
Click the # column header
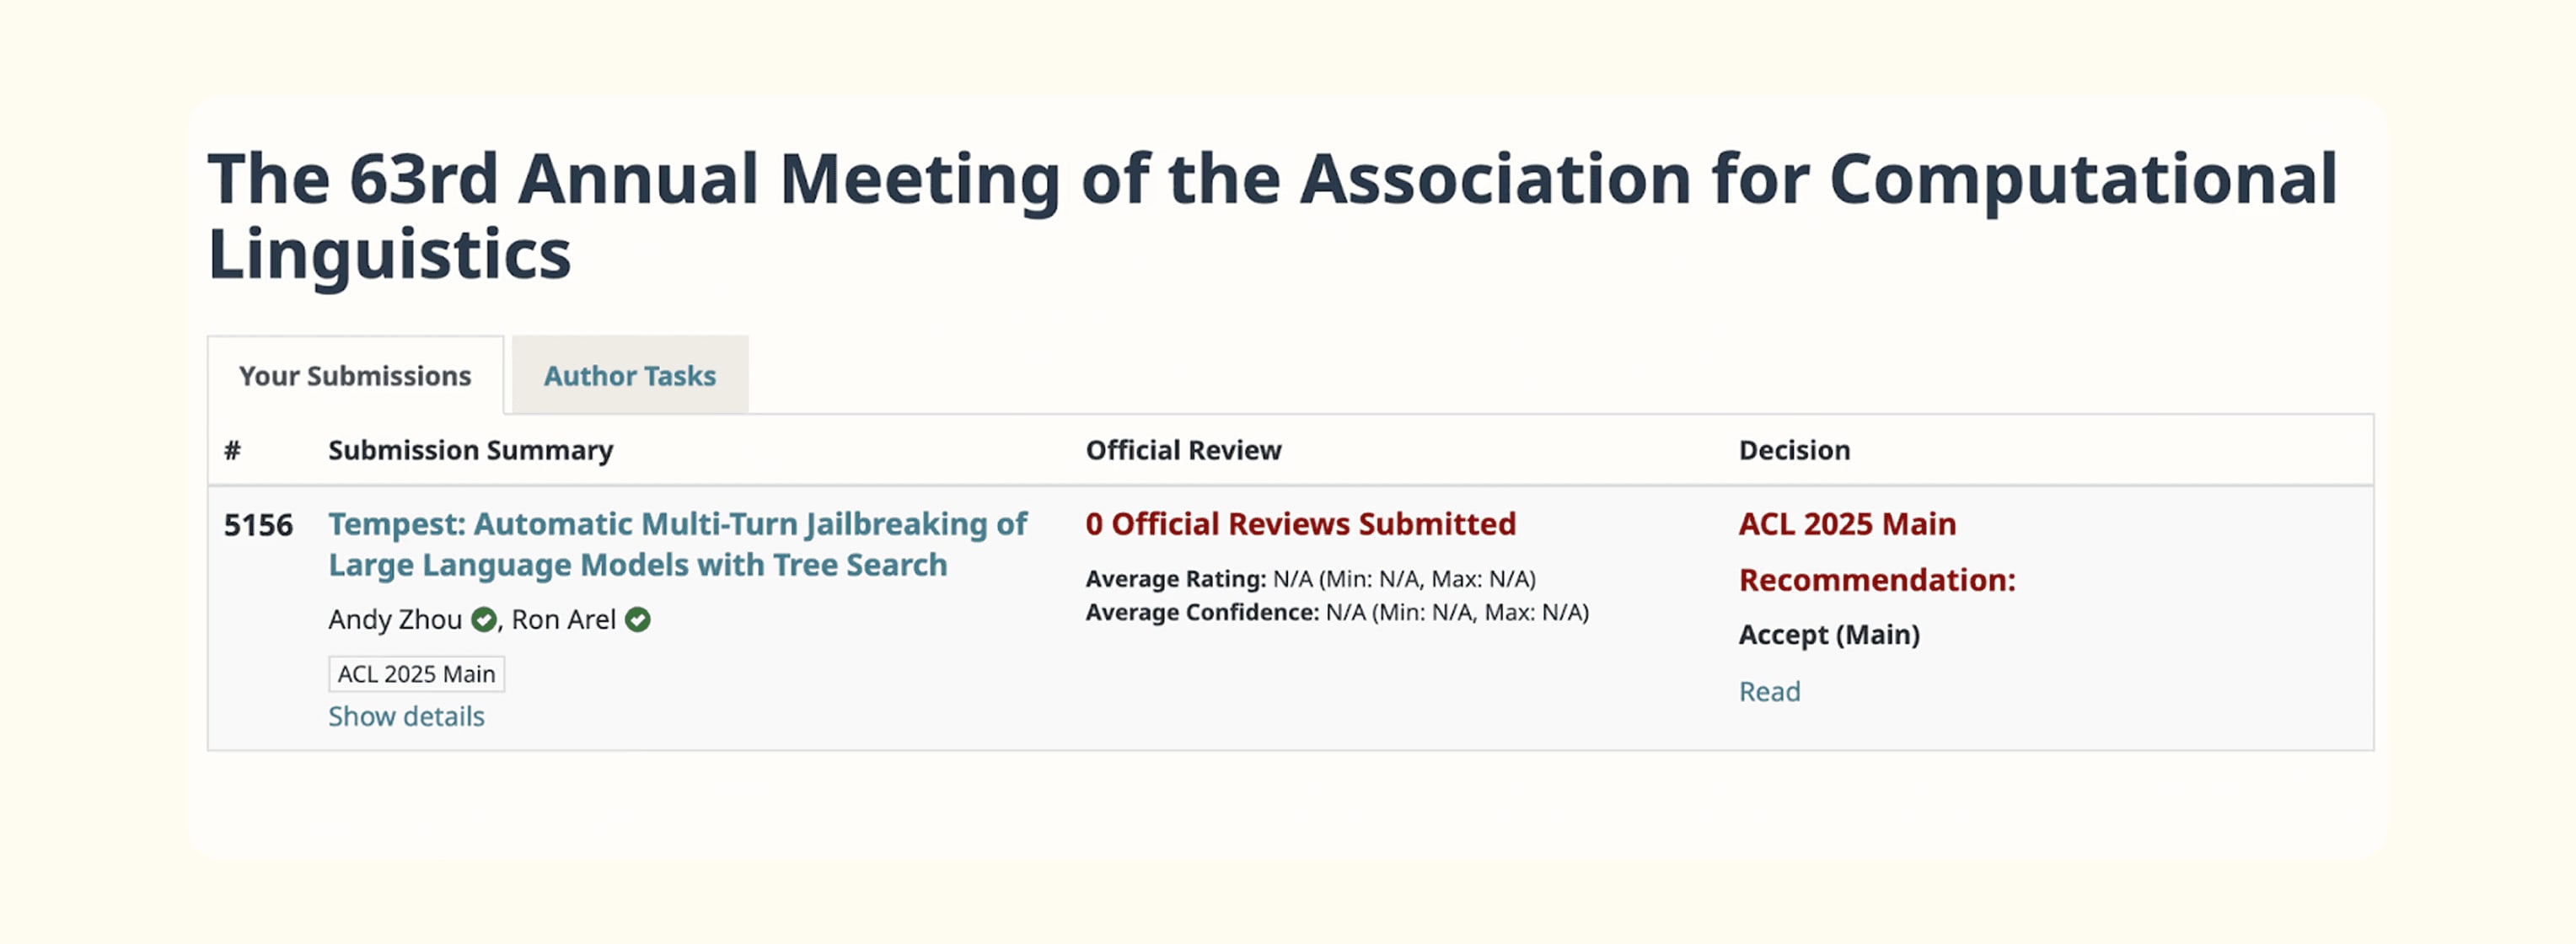click(232, 450)
